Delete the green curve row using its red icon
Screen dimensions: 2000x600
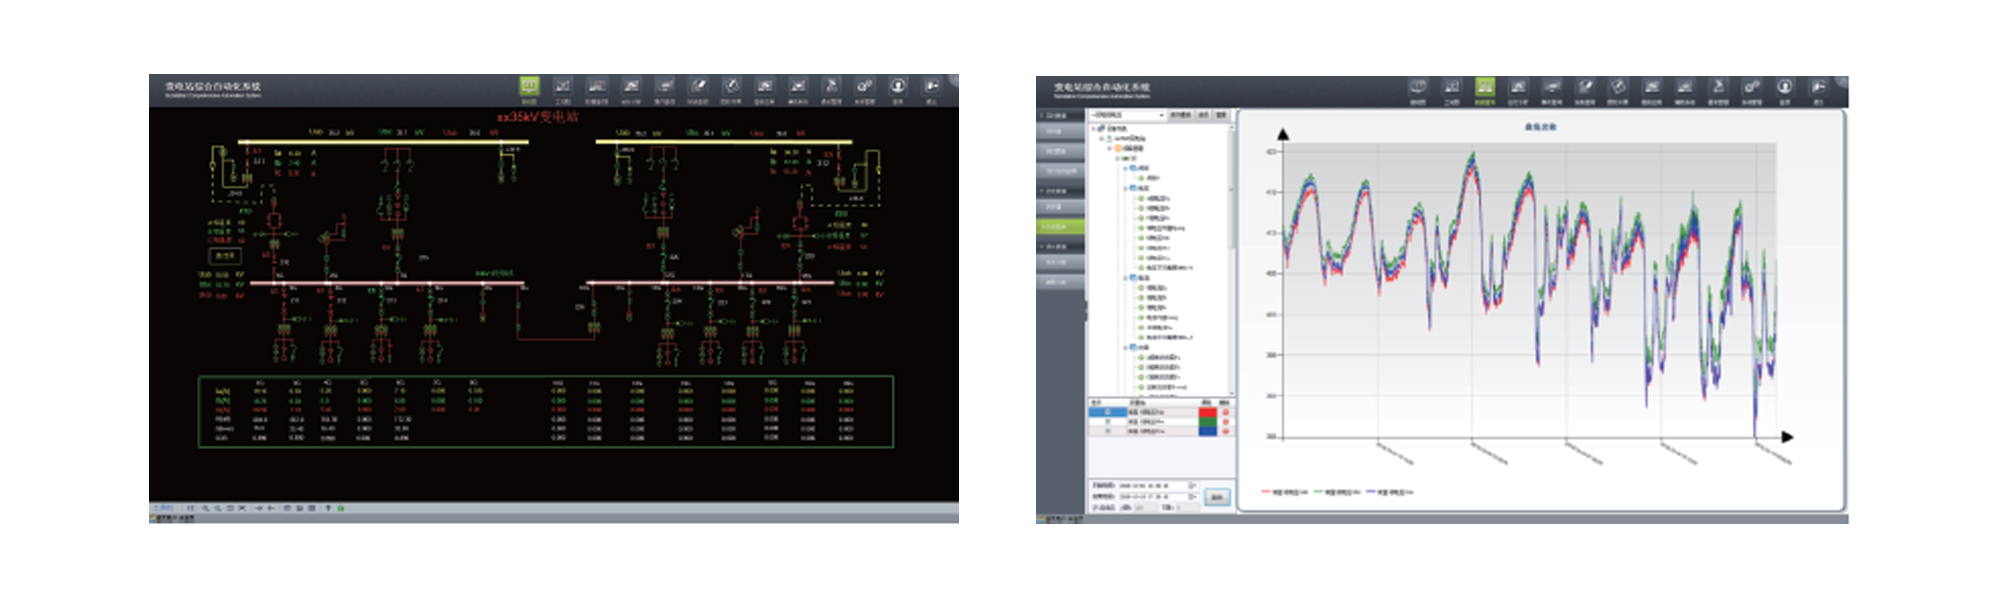coord(1225,422)
